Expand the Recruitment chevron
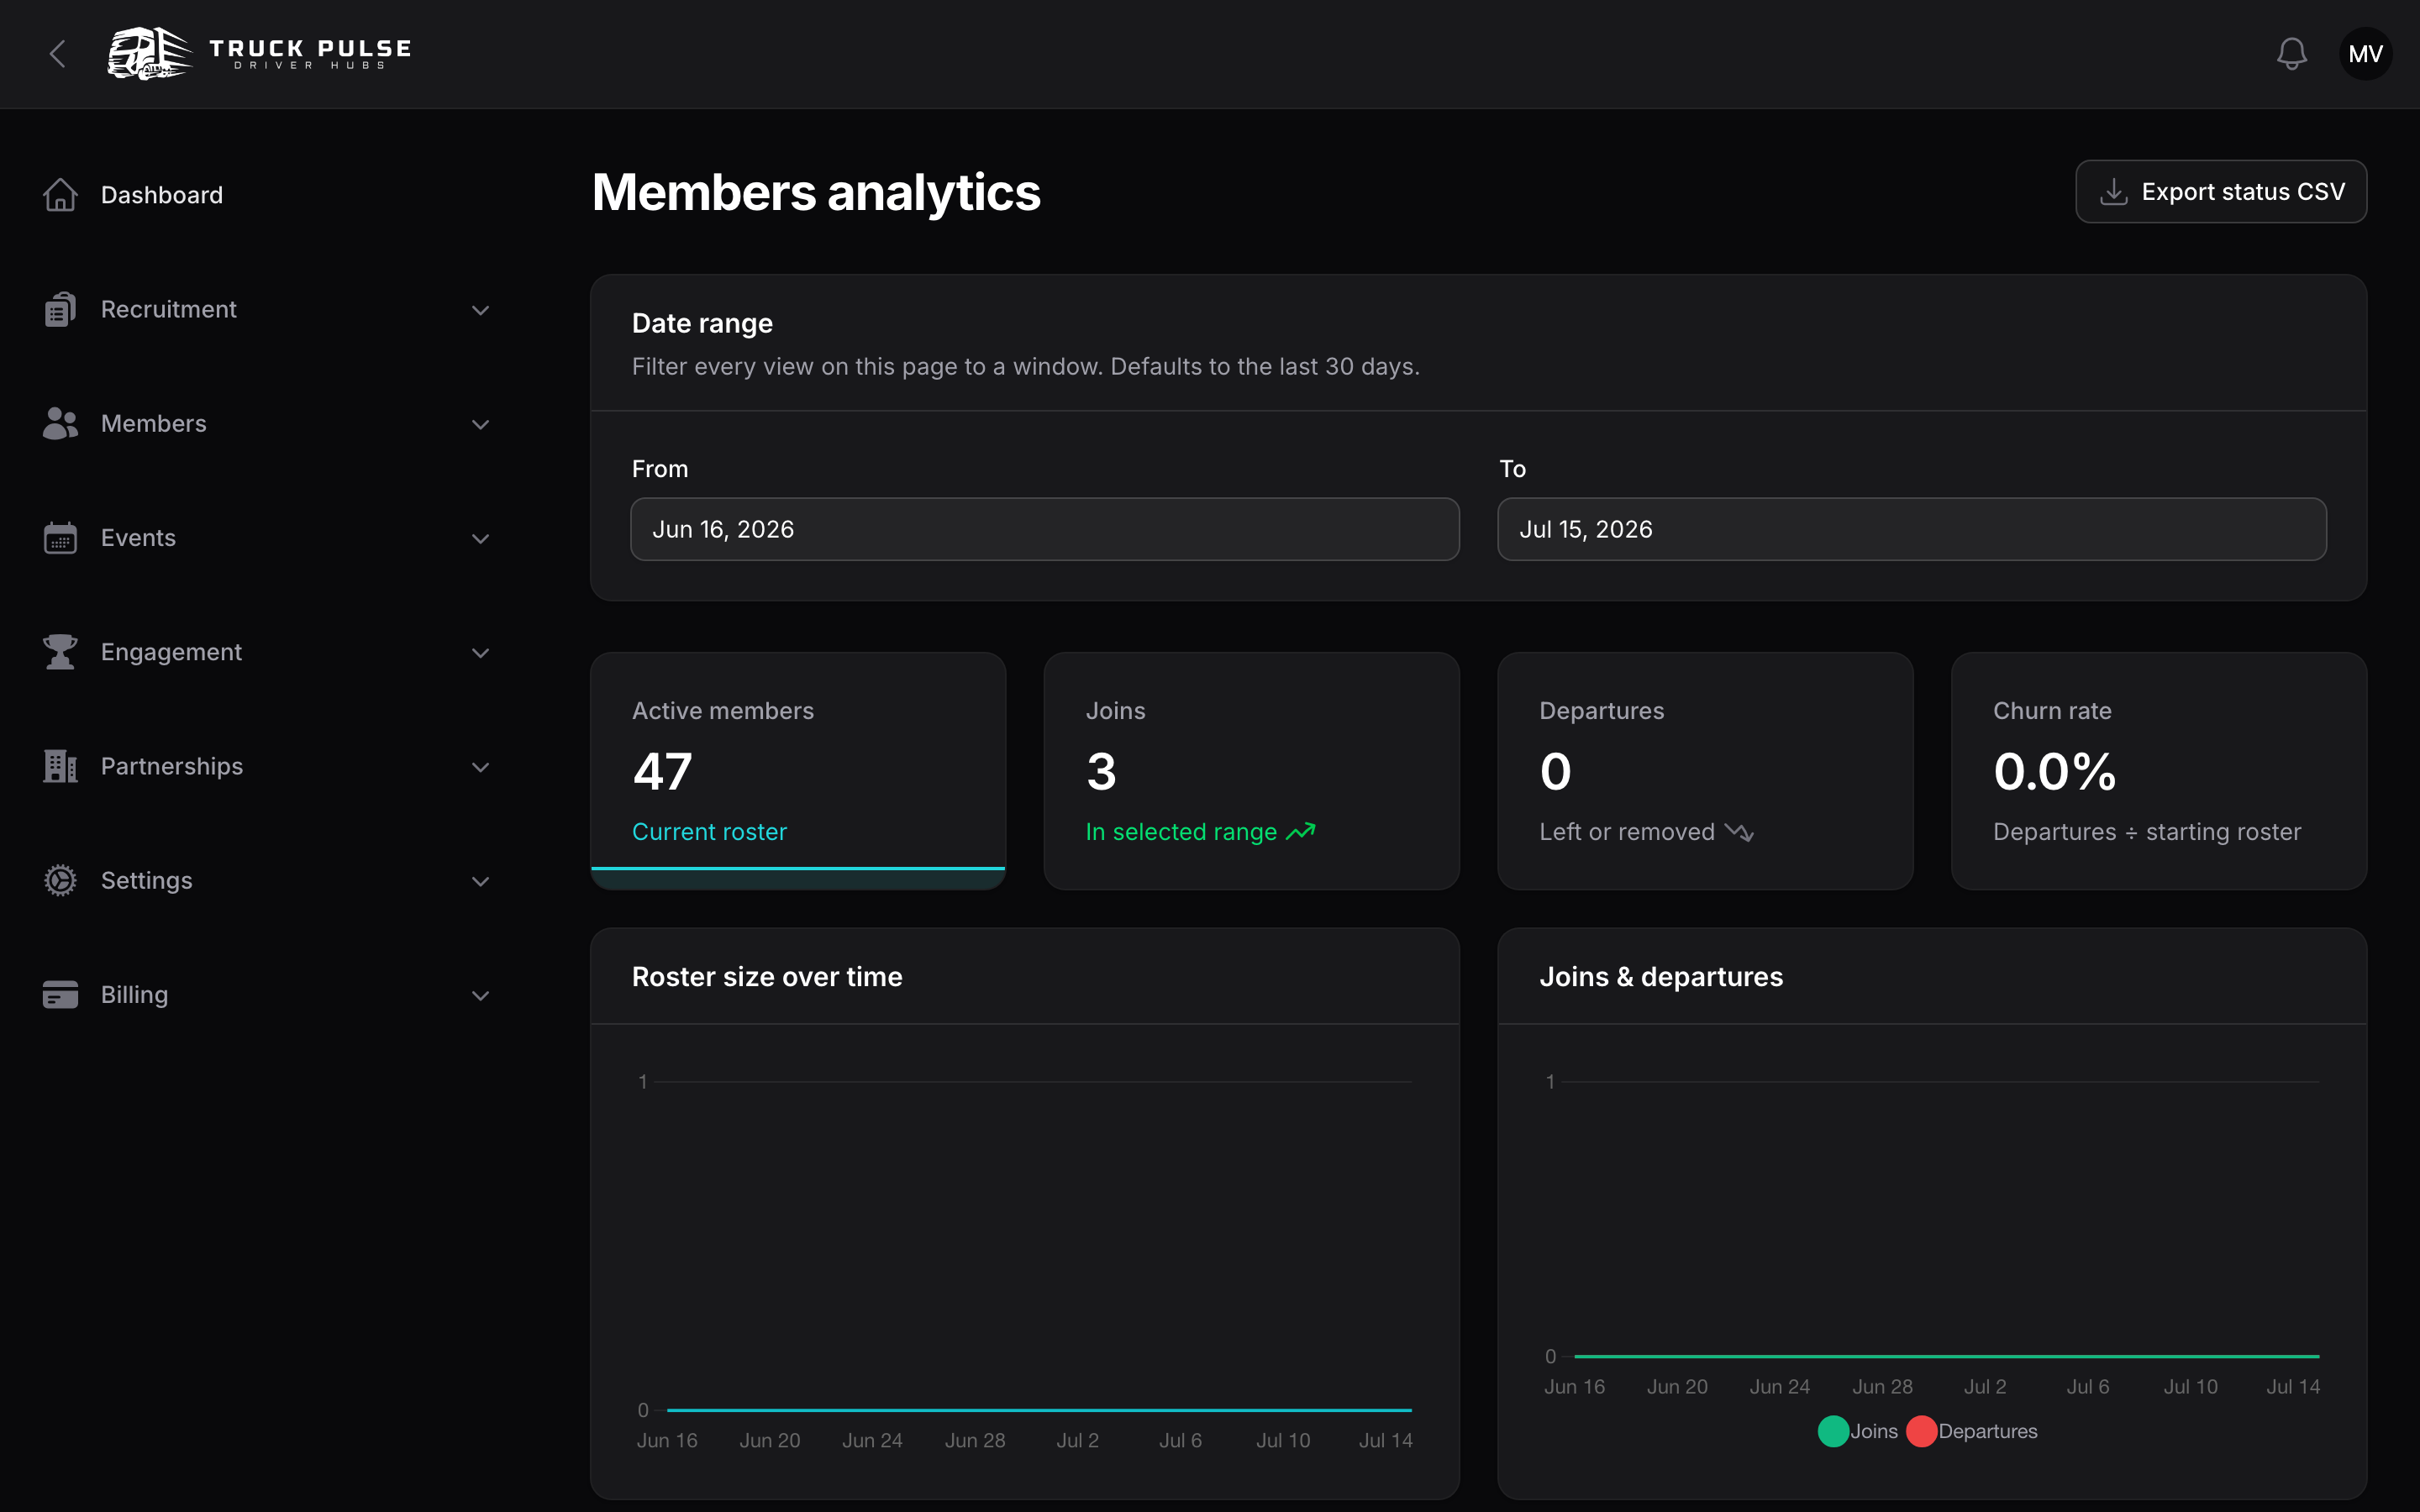 (480, 310)
